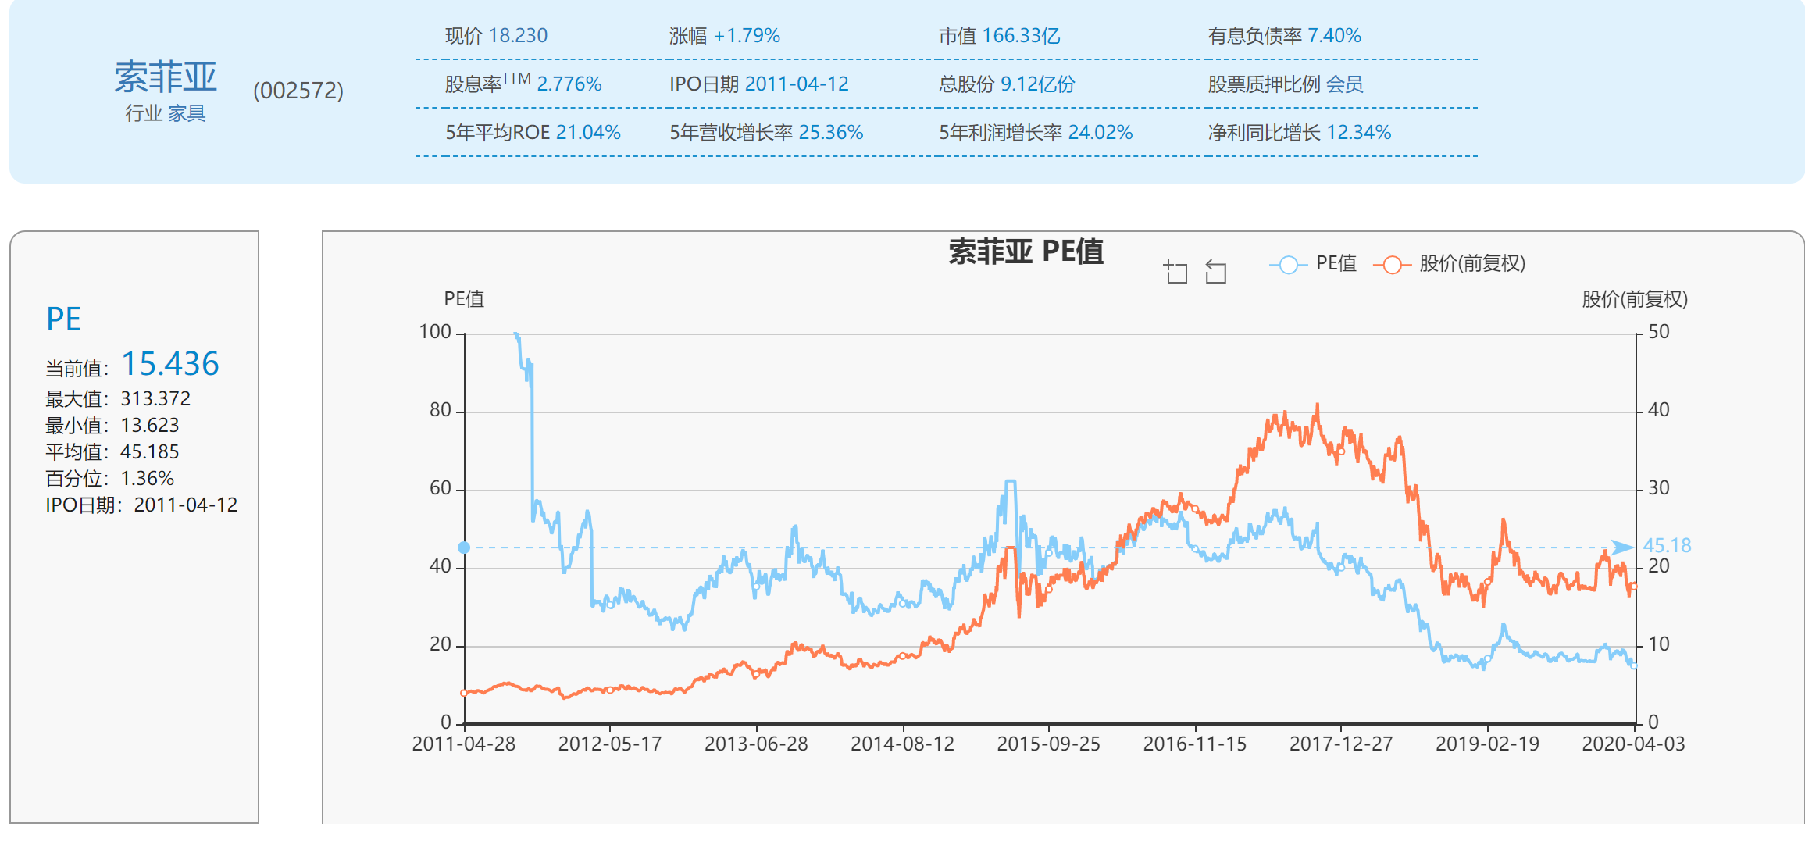Image resolution: width=1806 pixels, height=843 pixels.
Task: Click the stock code (002572)
Action: coord(298,91)
